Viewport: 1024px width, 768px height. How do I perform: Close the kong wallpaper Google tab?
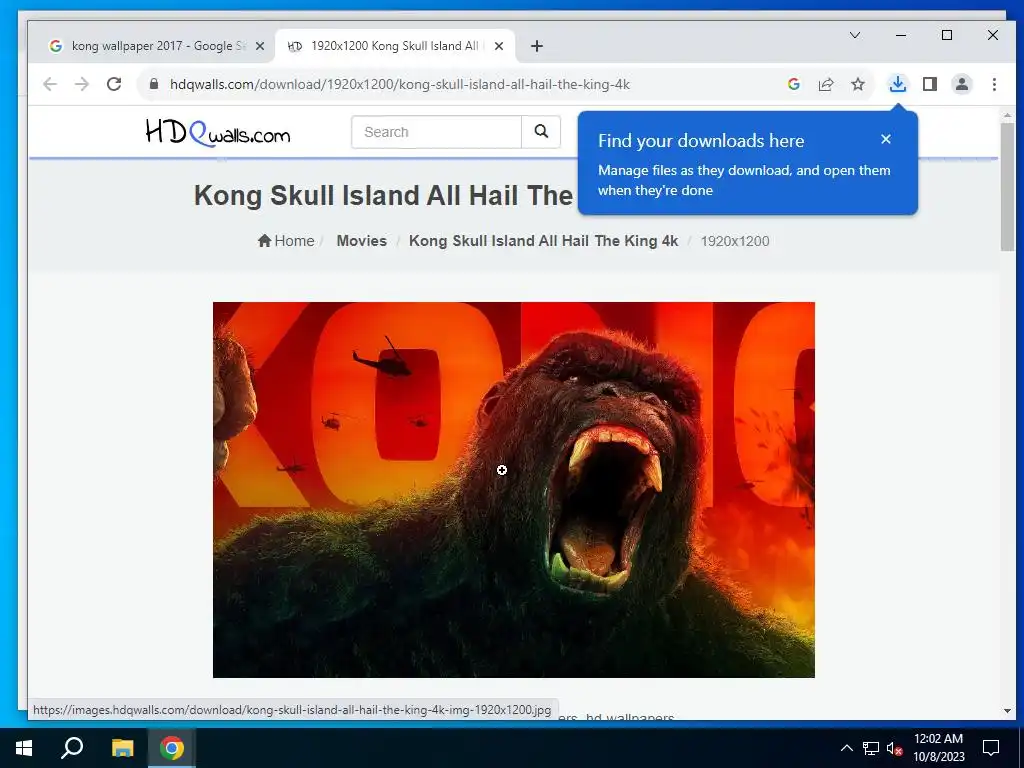pyautogui.click(x=260, y=46)
